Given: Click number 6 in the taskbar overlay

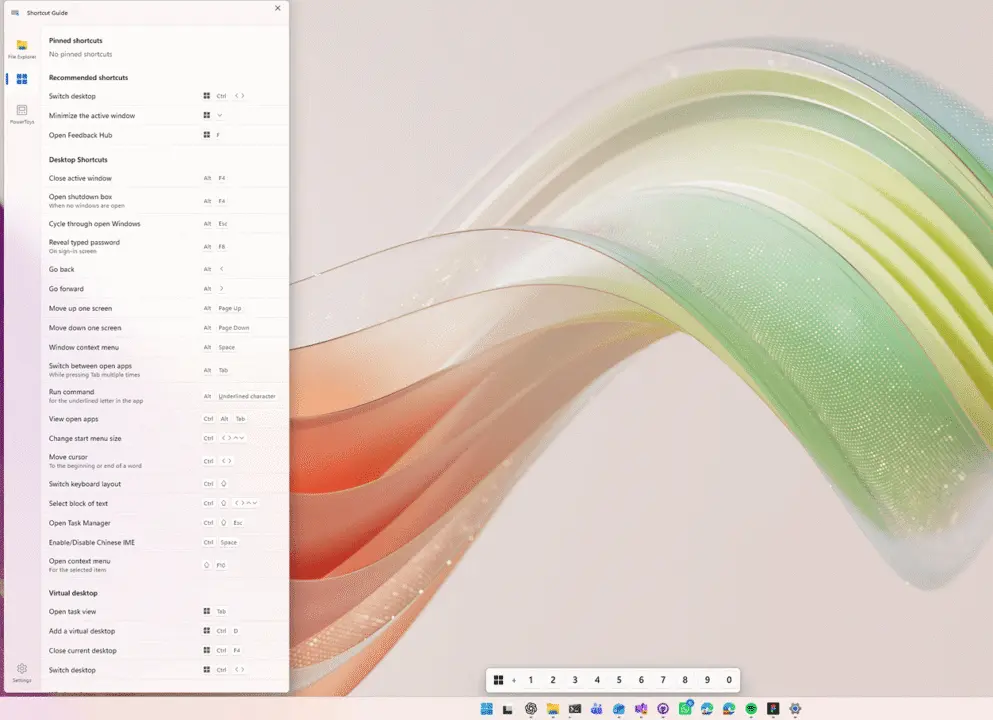Looking at the screenshot, I should coord(642,679).
